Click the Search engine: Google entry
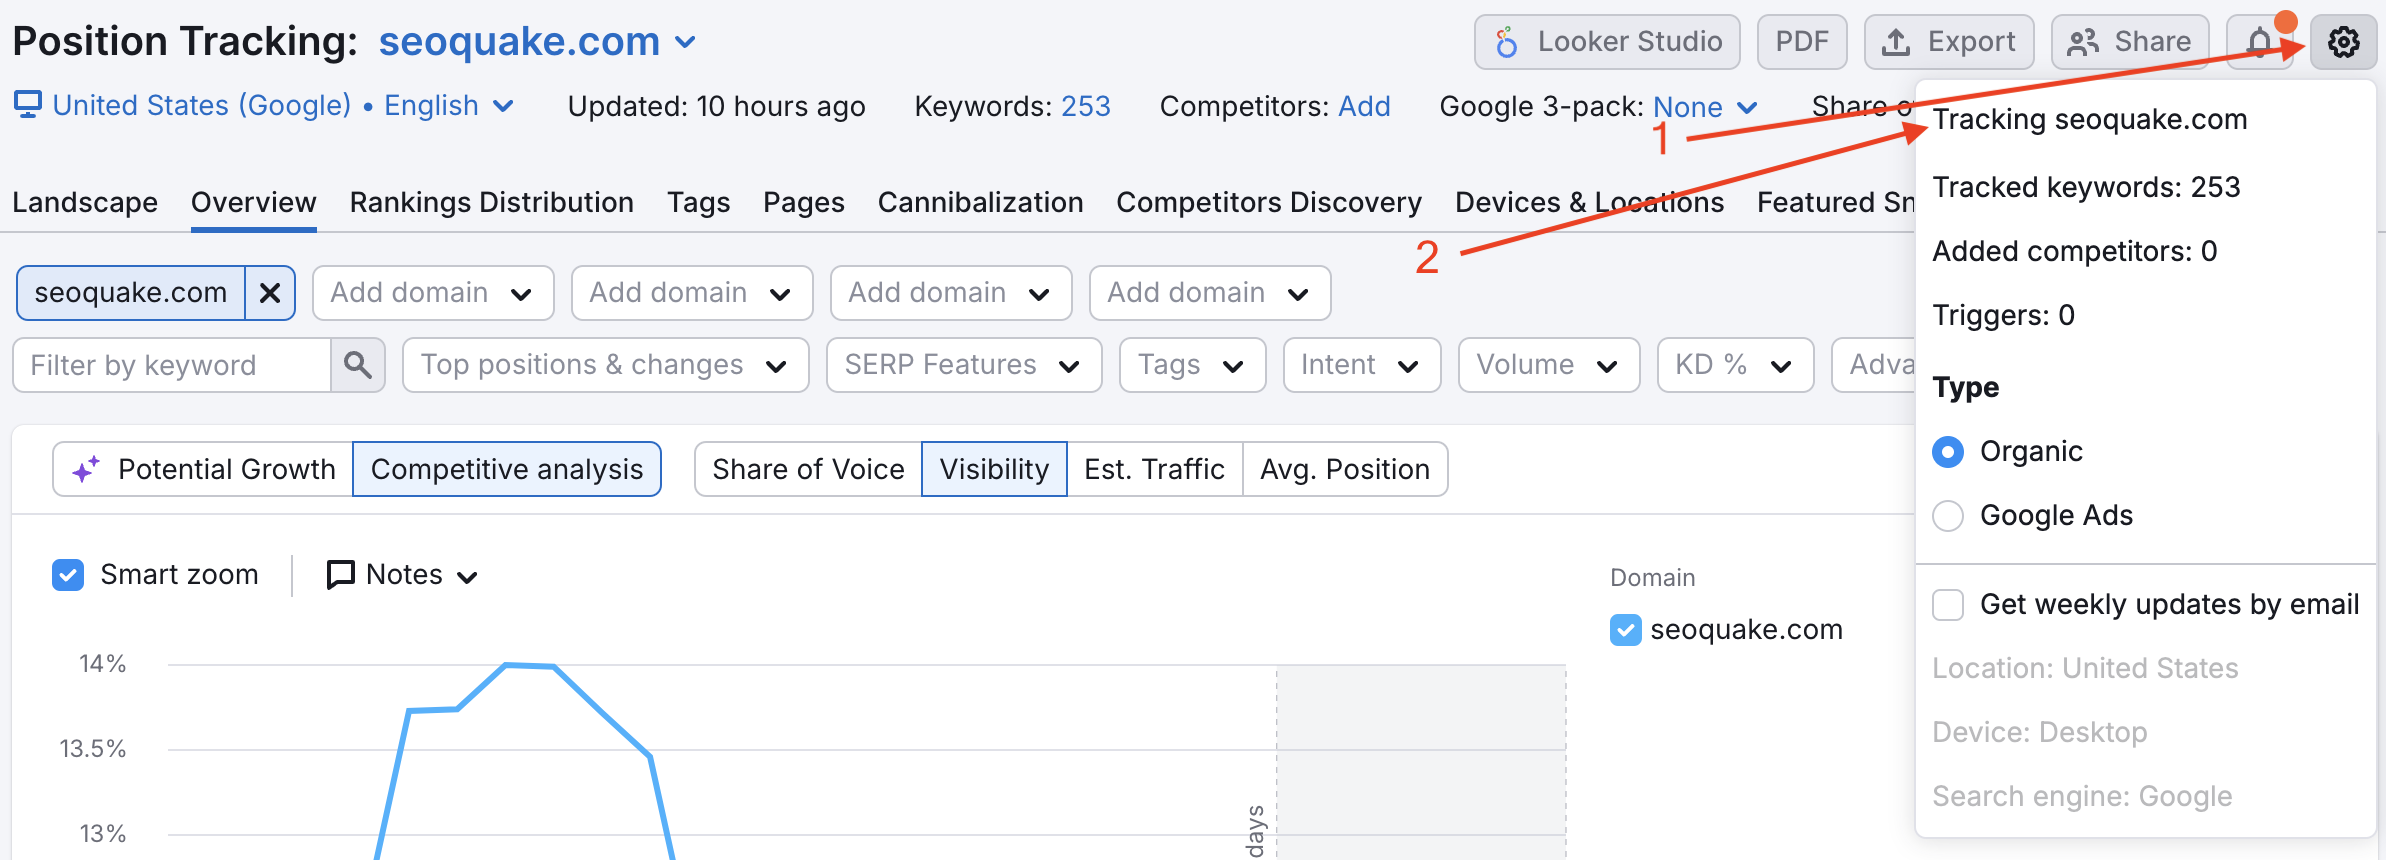The width and height of the screenshot is (2386, 860). (x=2082, y=796)
